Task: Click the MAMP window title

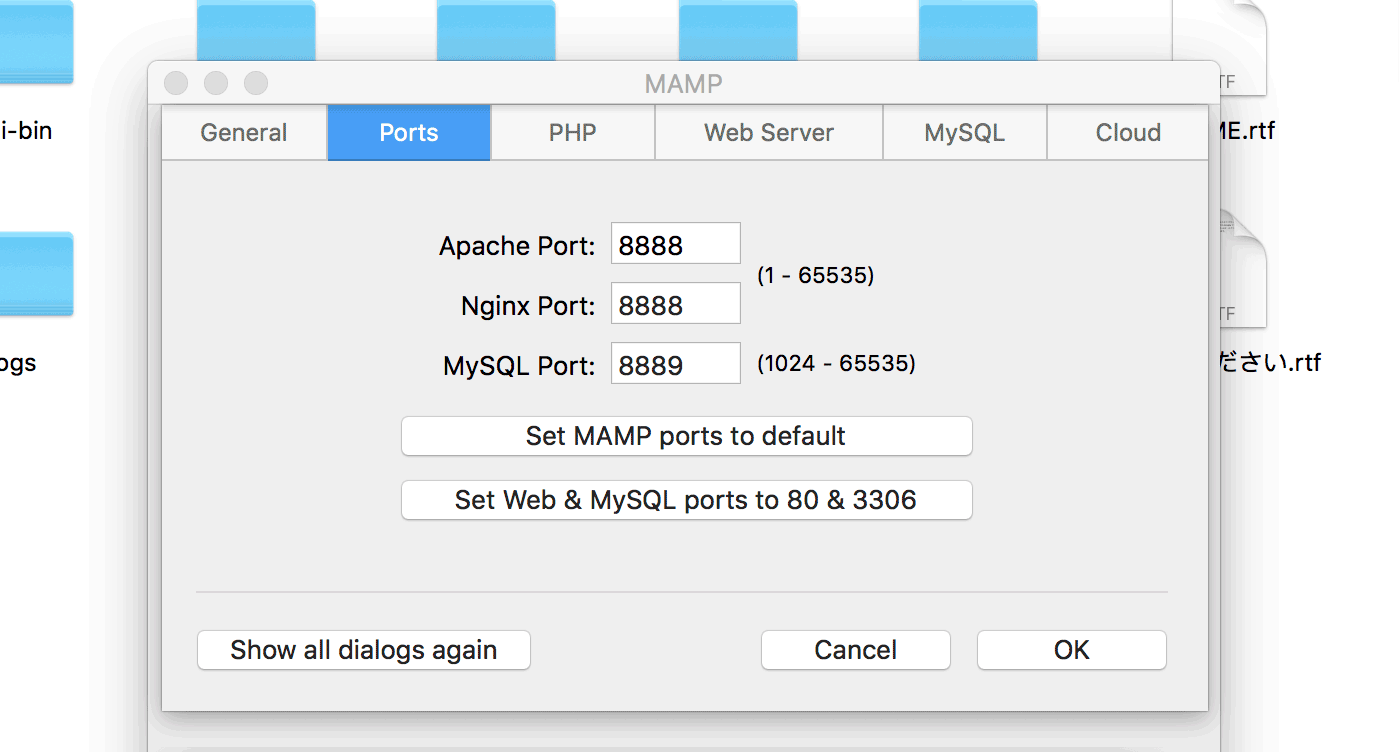Action: pos(684,84)
